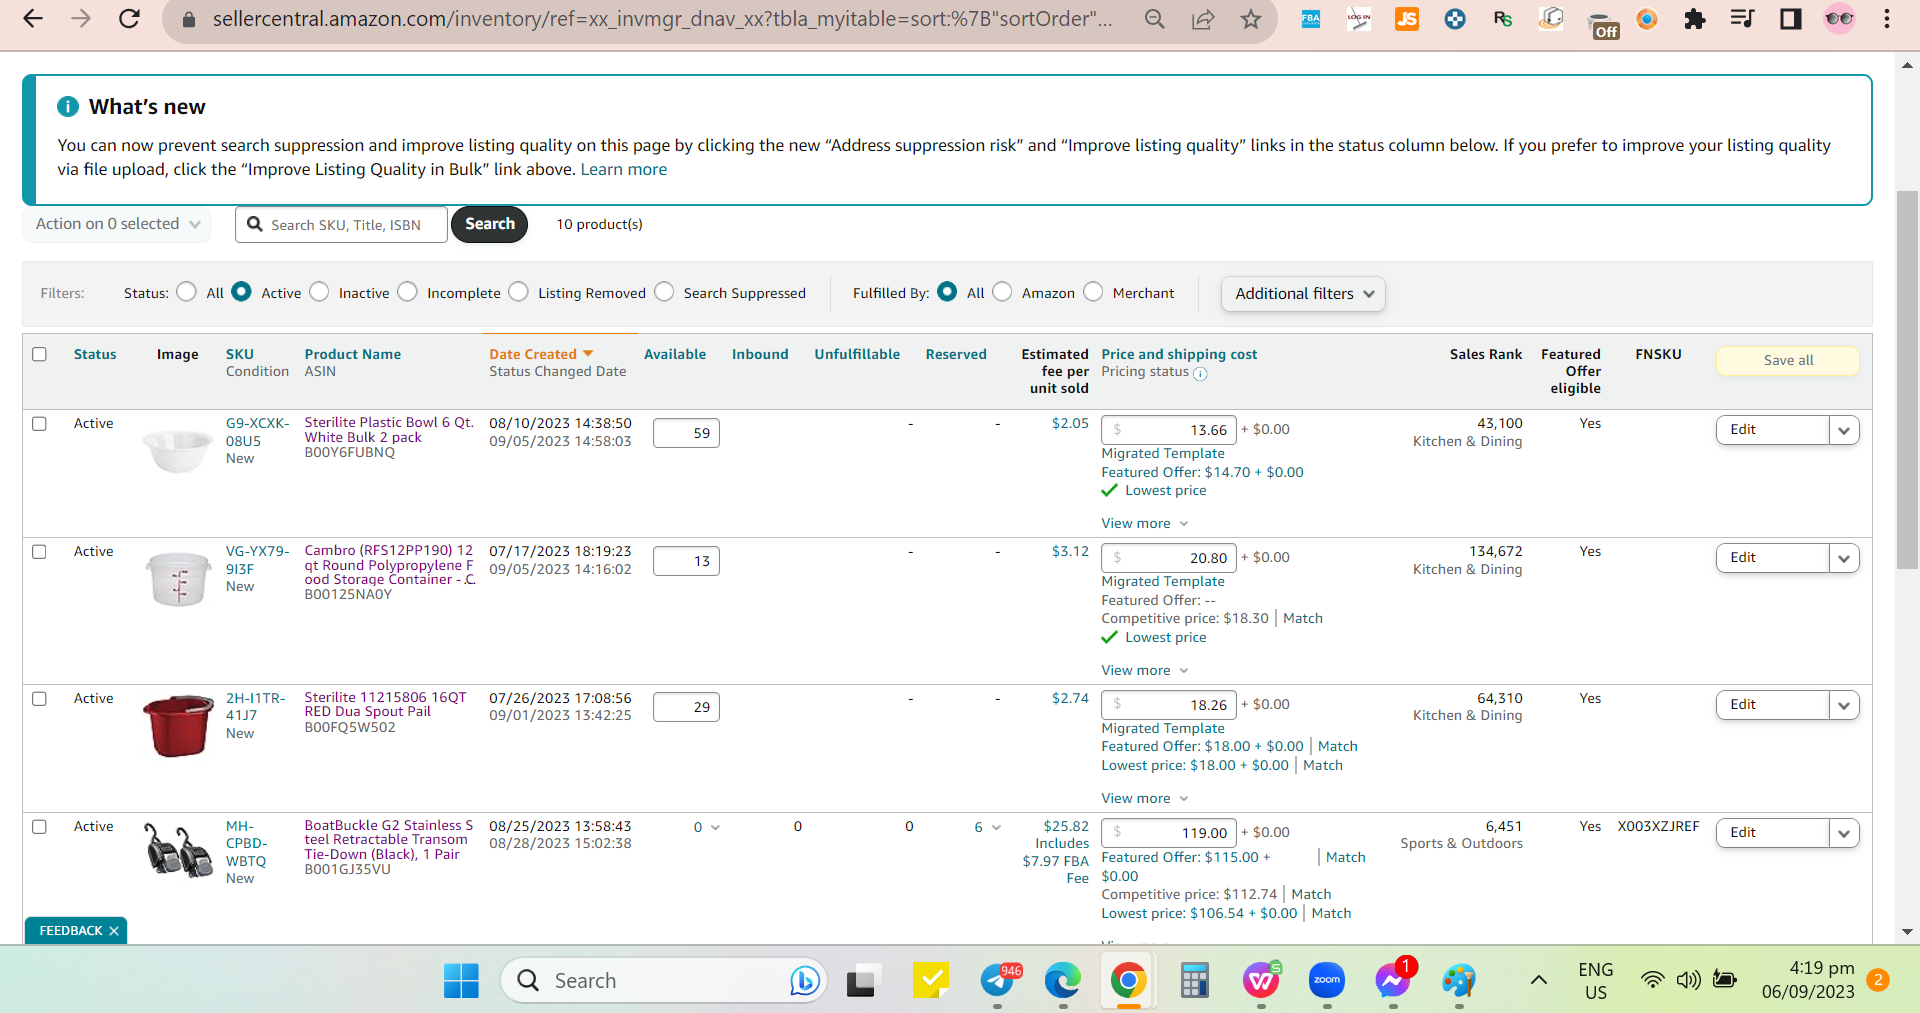Open the Learn more link
The width and height of the screenshot is (1920, 1013).
click(x=624, y=169)
